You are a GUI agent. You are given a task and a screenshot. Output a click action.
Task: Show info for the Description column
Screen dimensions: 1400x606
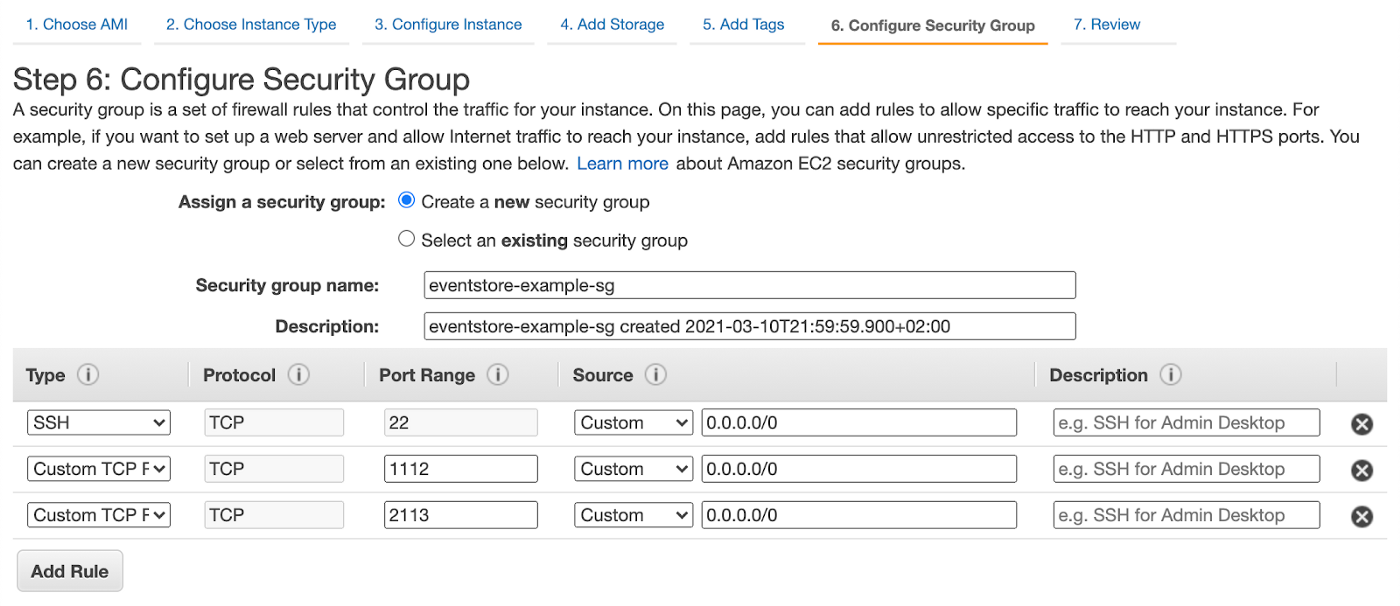[x=1170, y=375]
